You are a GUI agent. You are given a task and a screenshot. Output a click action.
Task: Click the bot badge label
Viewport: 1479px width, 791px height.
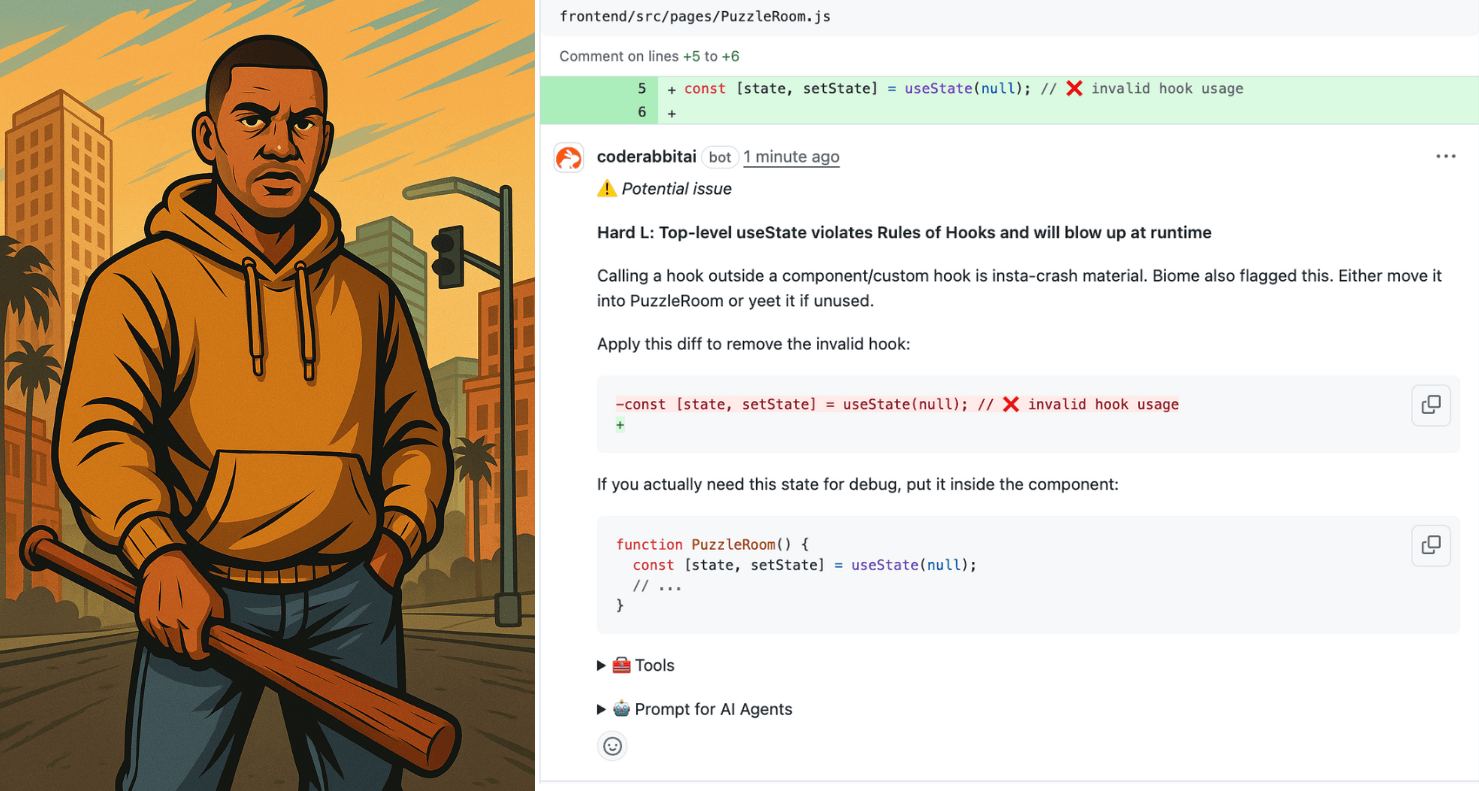click(x=720, y=157)
